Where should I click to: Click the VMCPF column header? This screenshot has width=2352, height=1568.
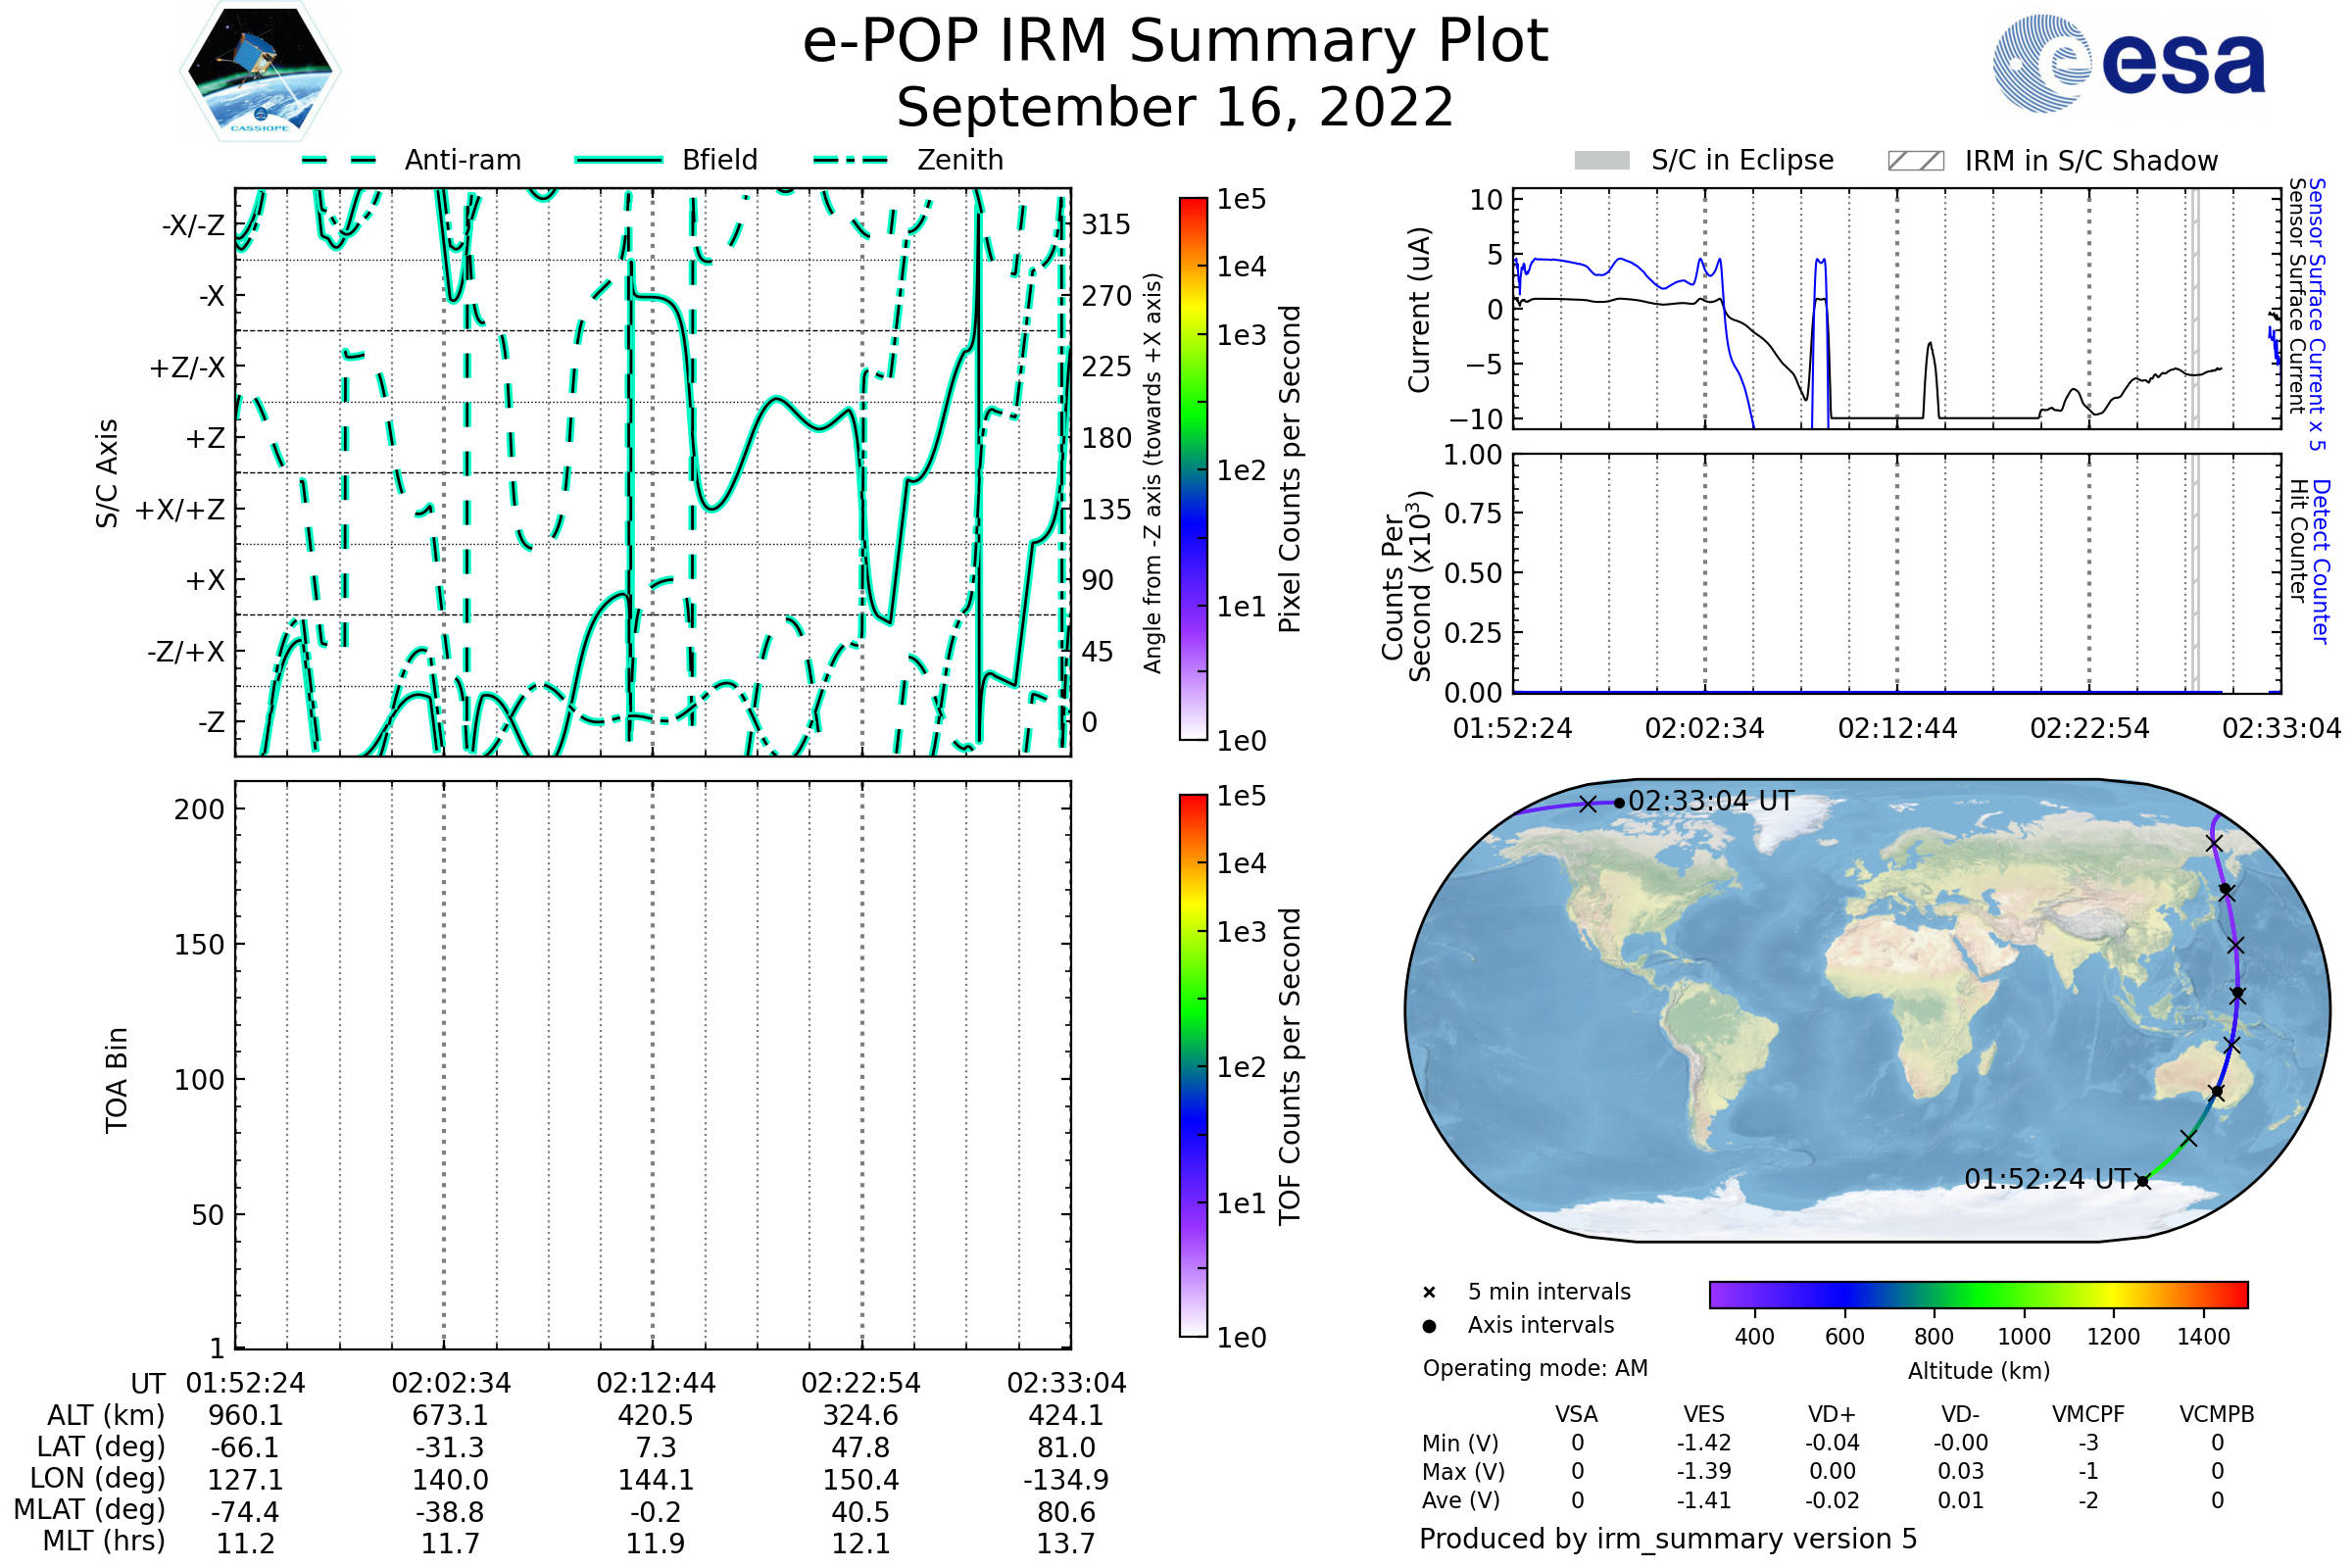2088,1414
